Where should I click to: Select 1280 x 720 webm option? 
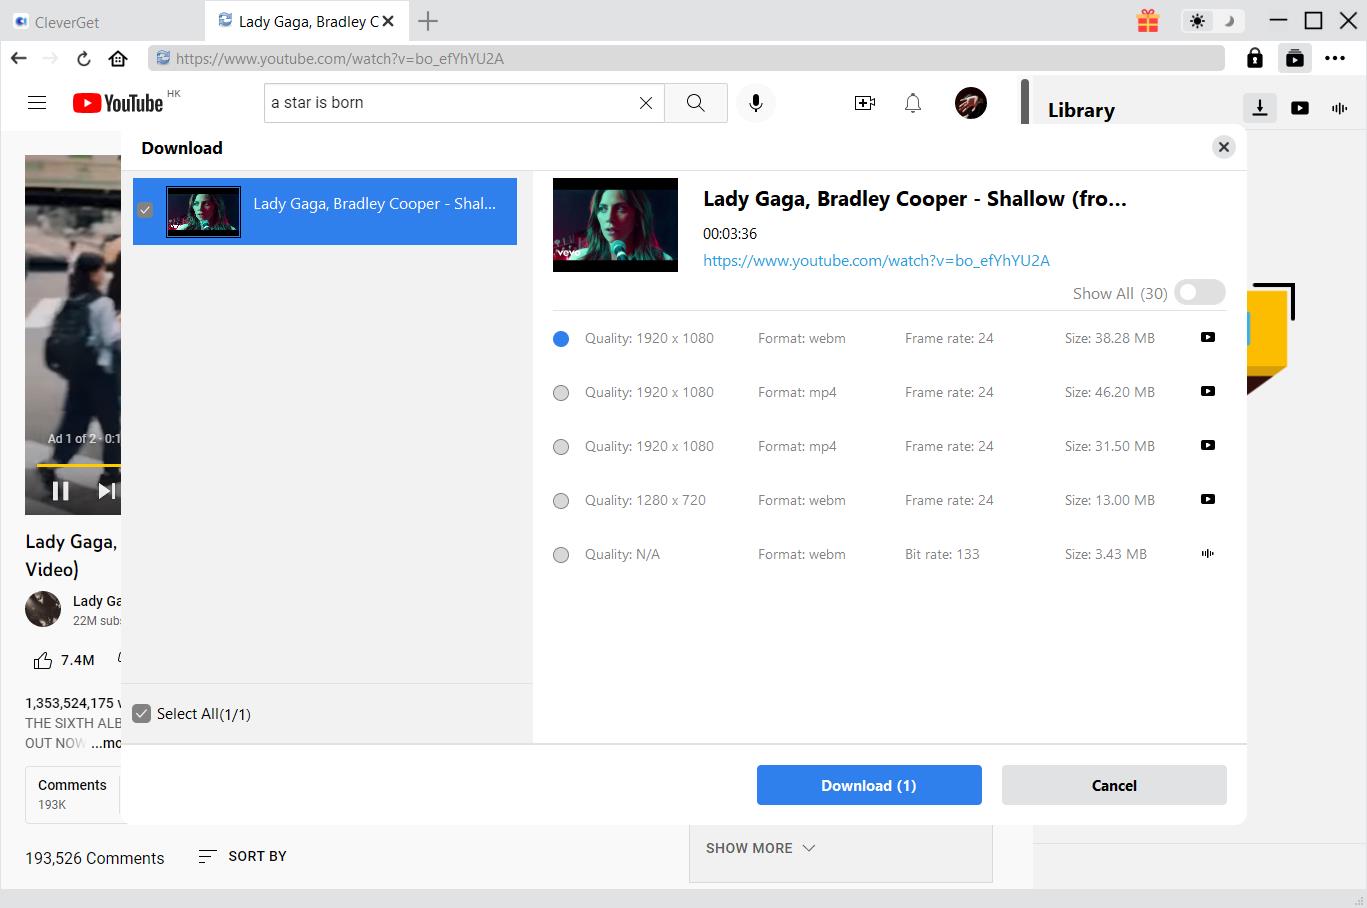(561, 501)
